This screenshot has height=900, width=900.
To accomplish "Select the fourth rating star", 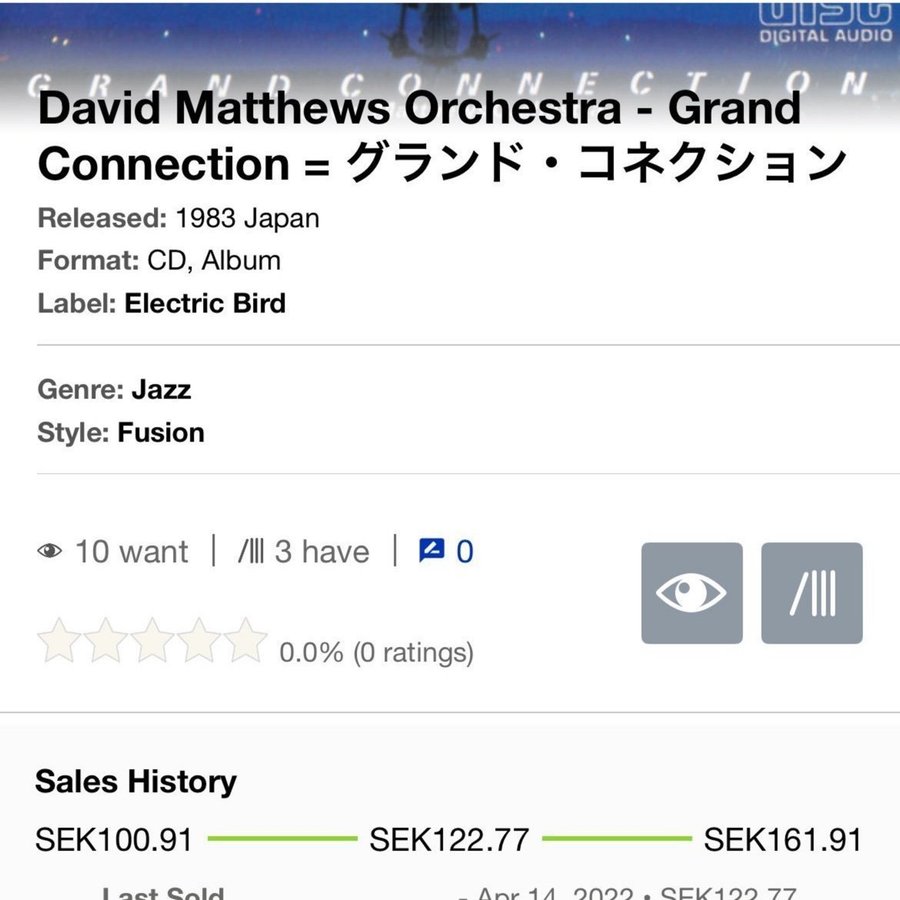I will click(x=199, y=641).
